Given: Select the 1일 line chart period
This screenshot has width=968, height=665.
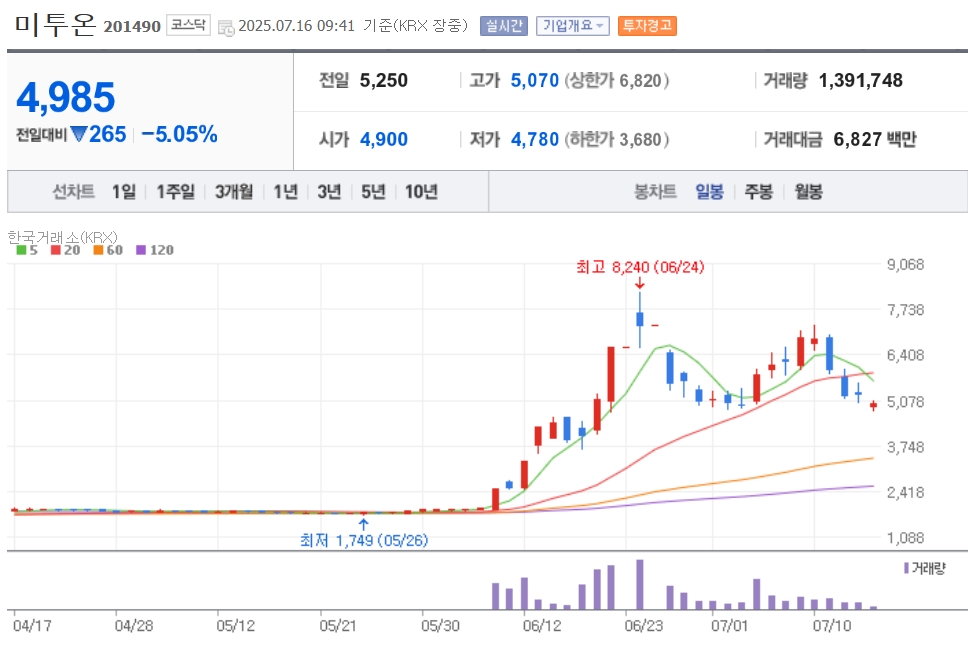Looking at the screenshot, I should pyautogui.click(x=123, y=192).
